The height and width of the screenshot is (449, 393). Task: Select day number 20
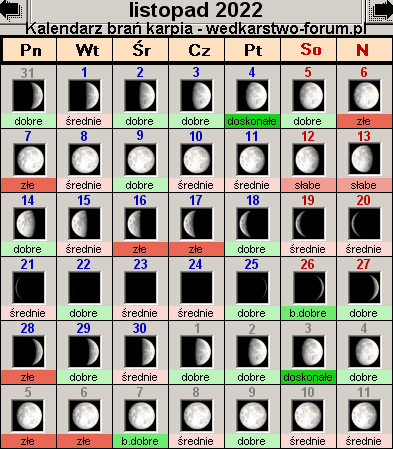pos(364,200)
